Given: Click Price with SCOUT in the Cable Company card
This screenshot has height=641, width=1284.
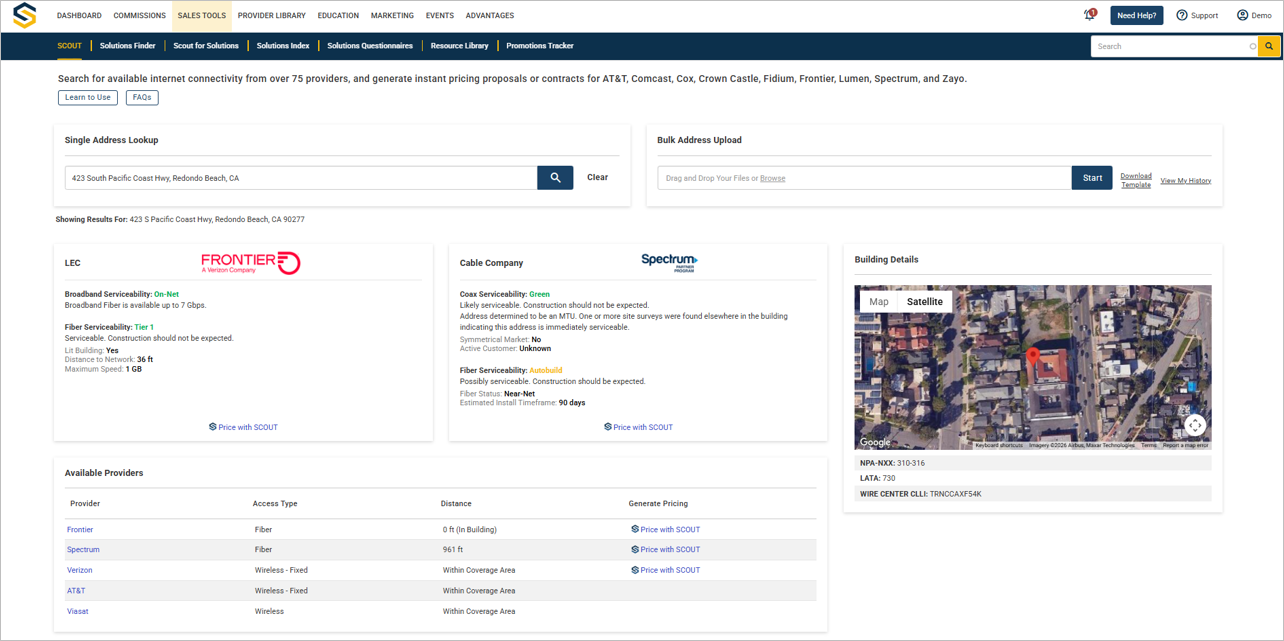Looking at the screenshot, I should tap(638, 427).
